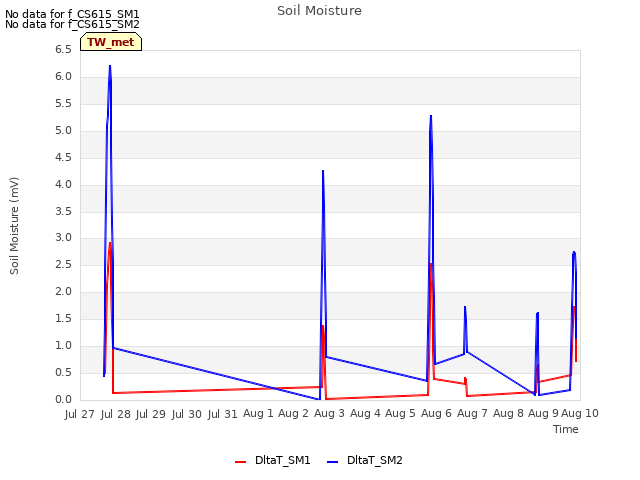Click the blue peak near 6.2 on Jul 28
Image resolution: width=640 pixels, height=480 pixels.
110,66
